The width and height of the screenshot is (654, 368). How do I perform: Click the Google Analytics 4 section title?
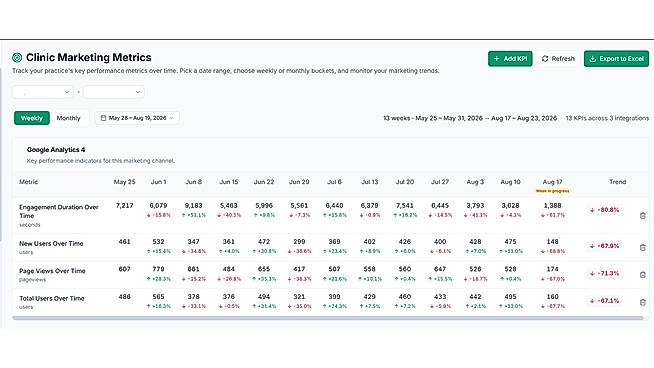click(x=56, y=150)
